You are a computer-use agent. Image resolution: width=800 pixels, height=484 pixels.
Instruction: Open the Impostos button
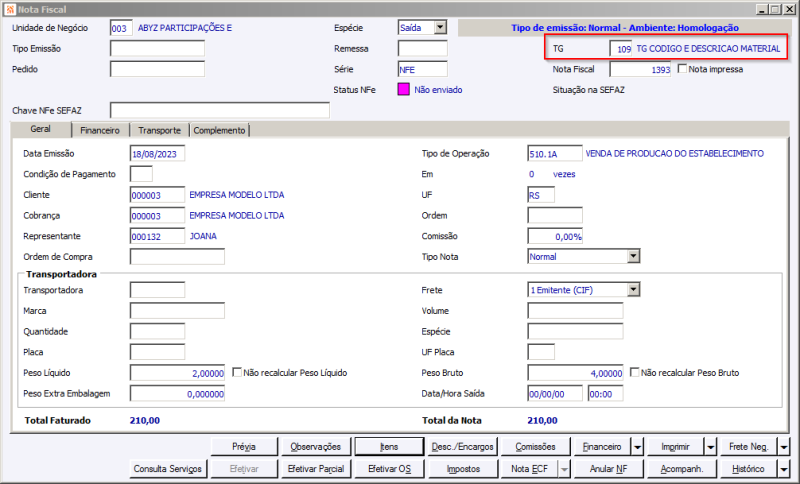463,469
